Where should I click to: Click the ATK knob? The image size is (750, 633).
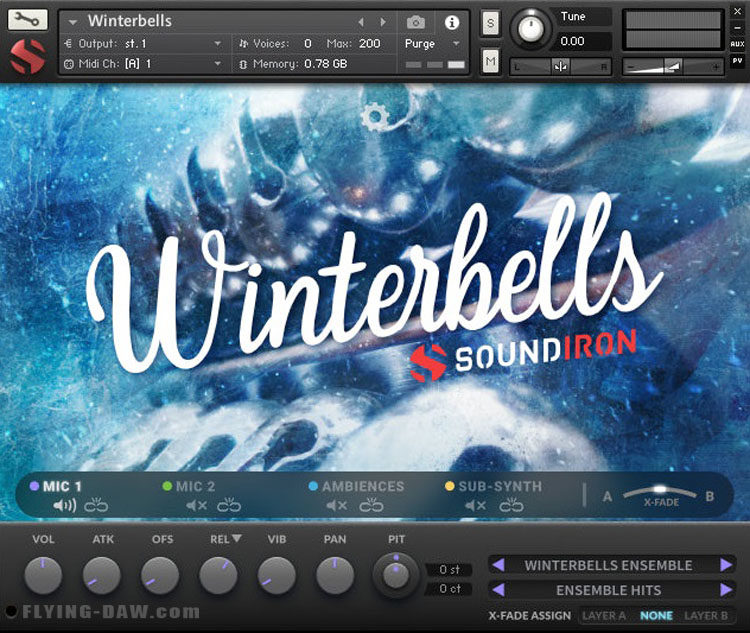coord(101,575)
